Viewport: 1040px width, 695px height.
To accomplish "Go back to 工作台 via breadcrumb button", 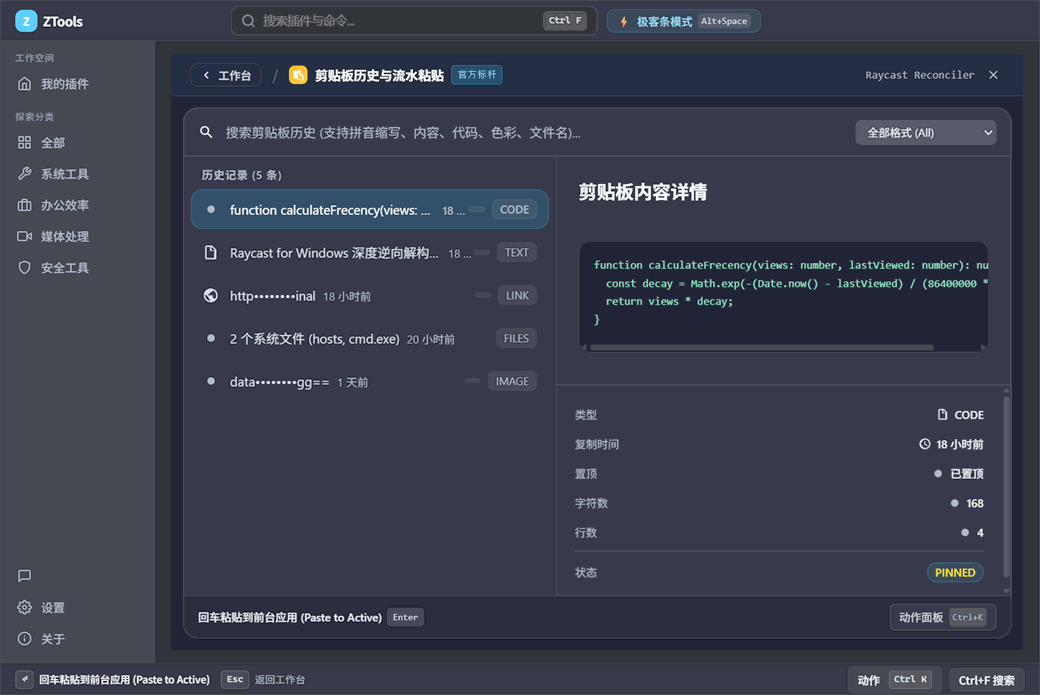I will [226, 75].
